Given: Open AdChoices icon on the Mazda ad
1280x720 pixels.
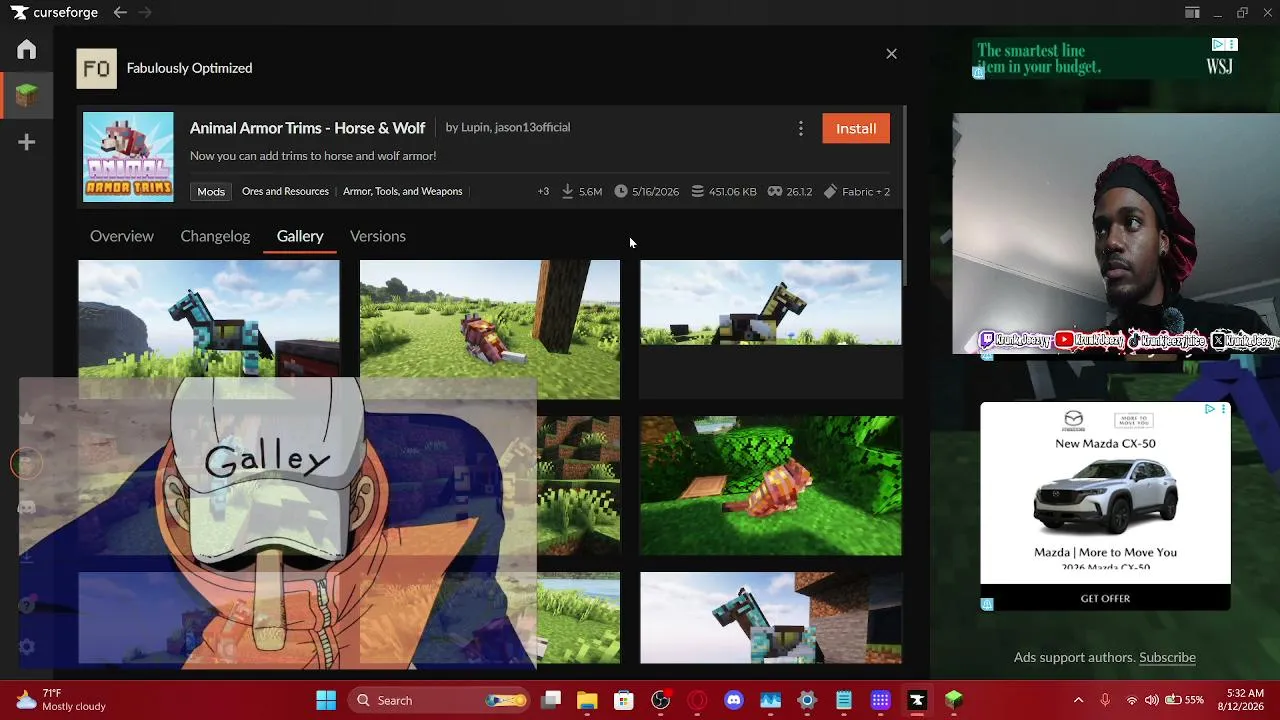Looking at the screenshot, I should [1209, 409].
